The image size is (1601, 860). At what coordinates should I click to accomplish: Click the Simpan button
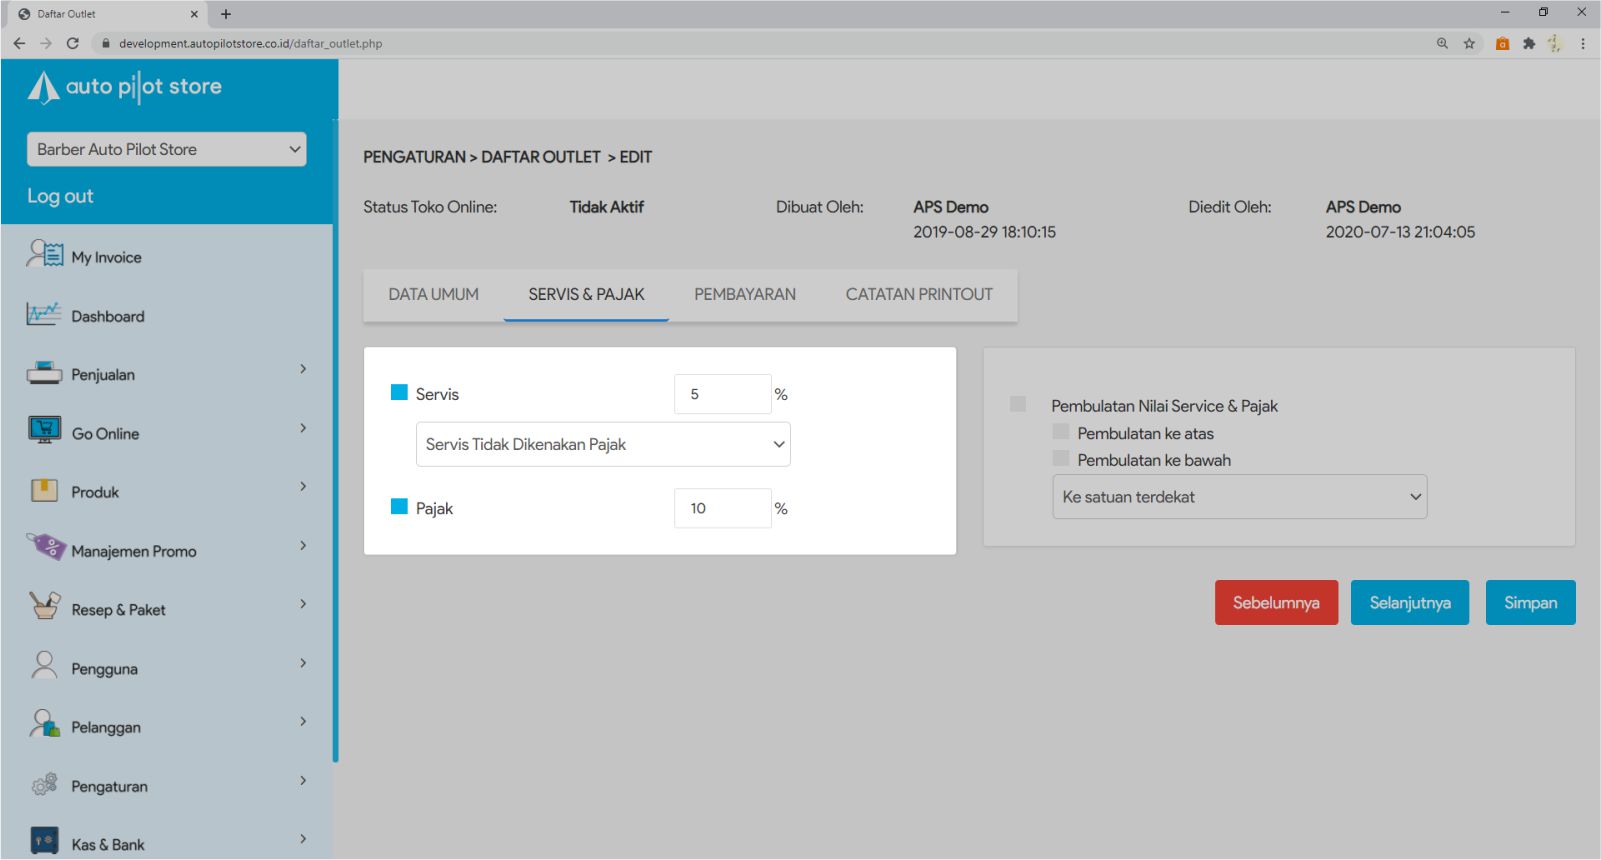point(1530,603)
